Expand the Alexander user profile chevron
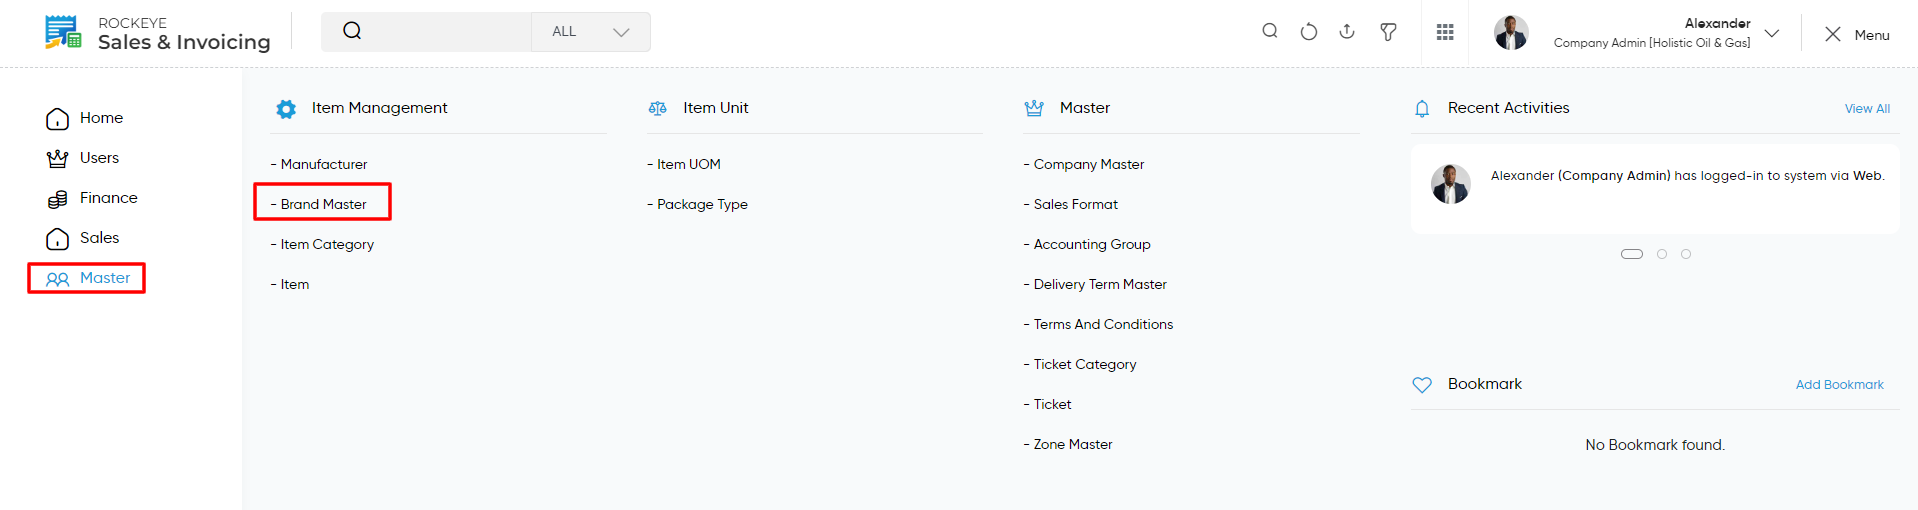Viewport: 1918px width, 510px height. coord(1772,33)
